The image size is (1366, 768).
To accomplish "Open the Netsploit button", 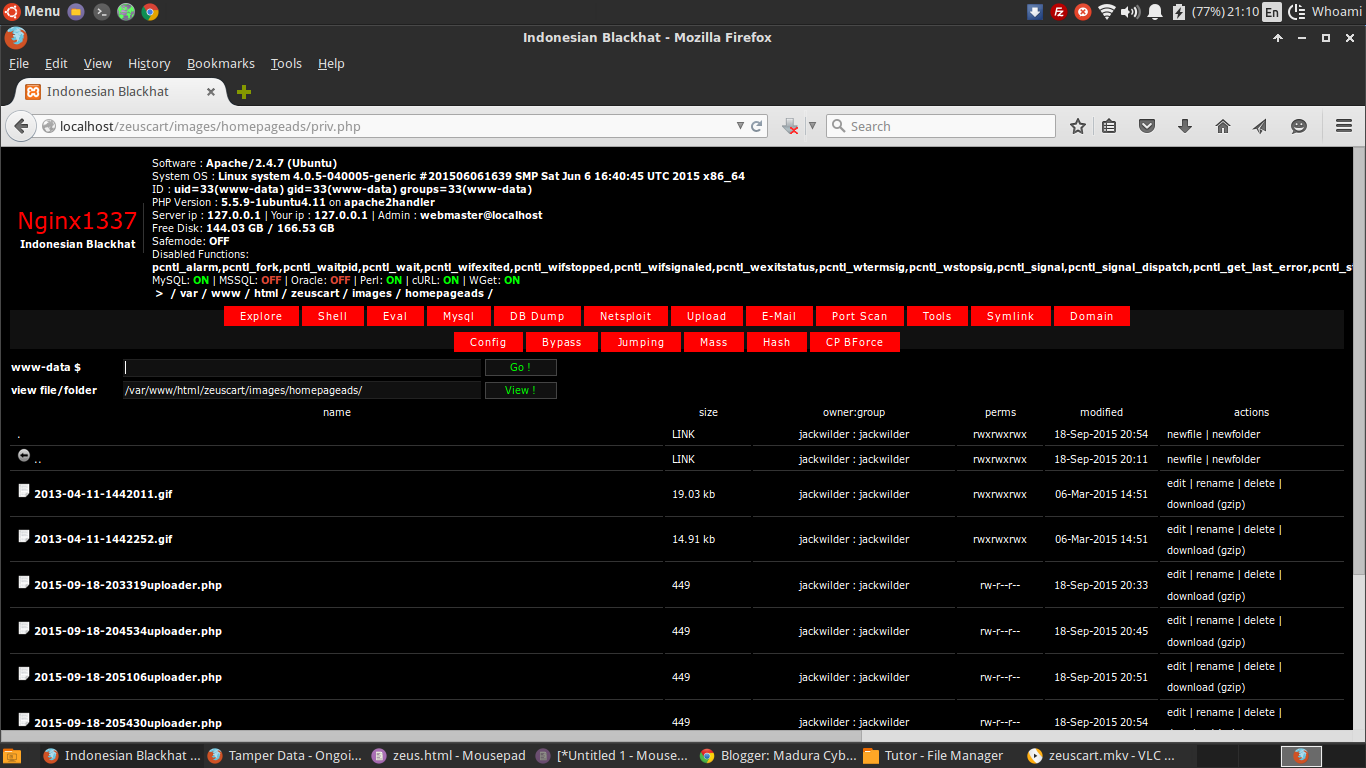I will tap(625, 316).
